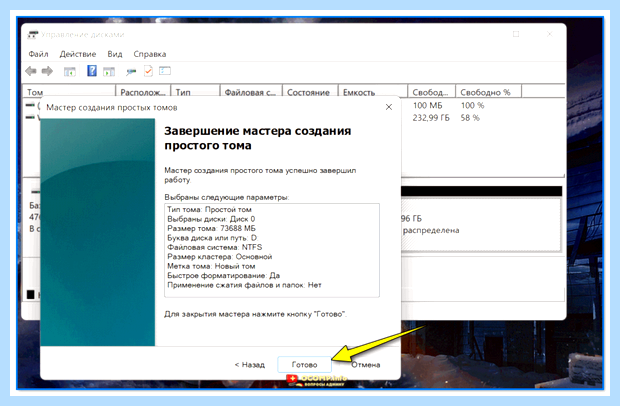Screen dimensions: 620x406
Task: Click the list view settings toolbar icon
Action: click(x=165, y=71)
